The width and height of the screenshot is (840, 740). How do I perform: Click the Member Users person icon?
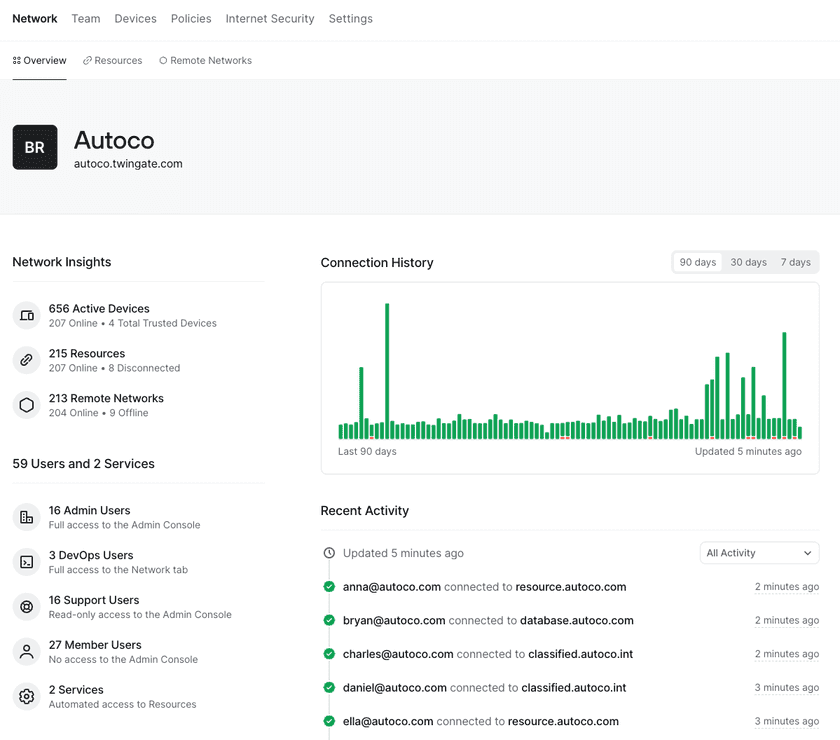pos(26,652)
